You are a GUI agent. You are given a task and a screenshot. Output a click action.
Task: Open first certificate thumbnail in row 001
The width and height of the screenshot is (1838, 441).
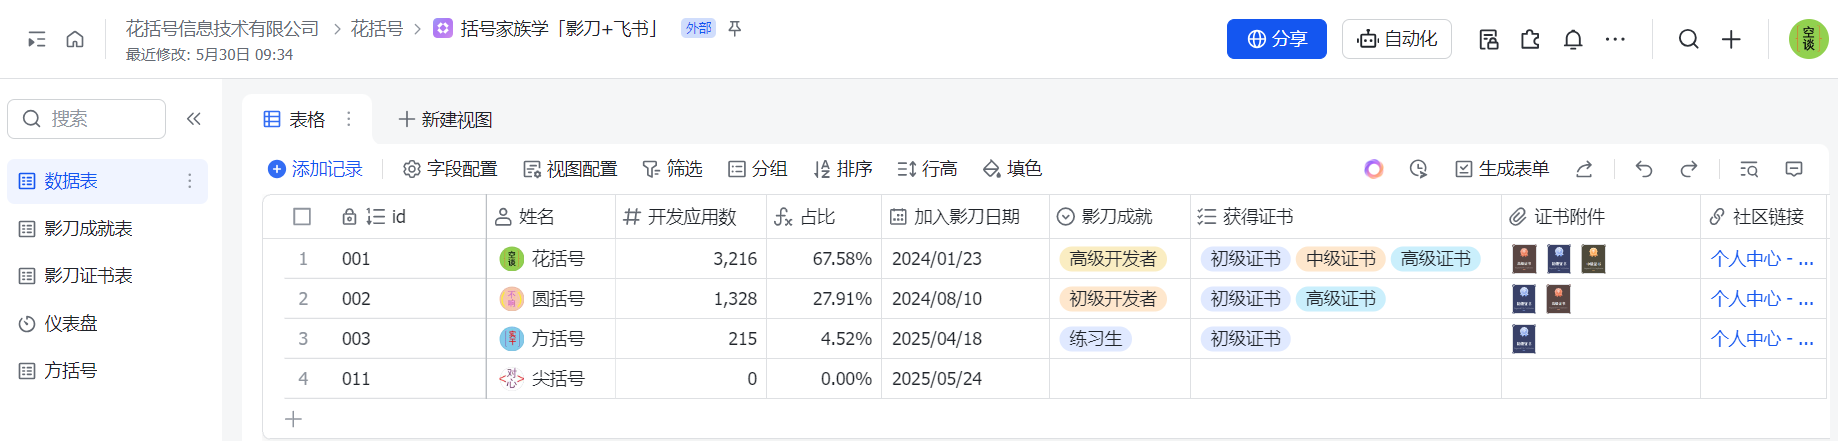tap(1524, 259)
